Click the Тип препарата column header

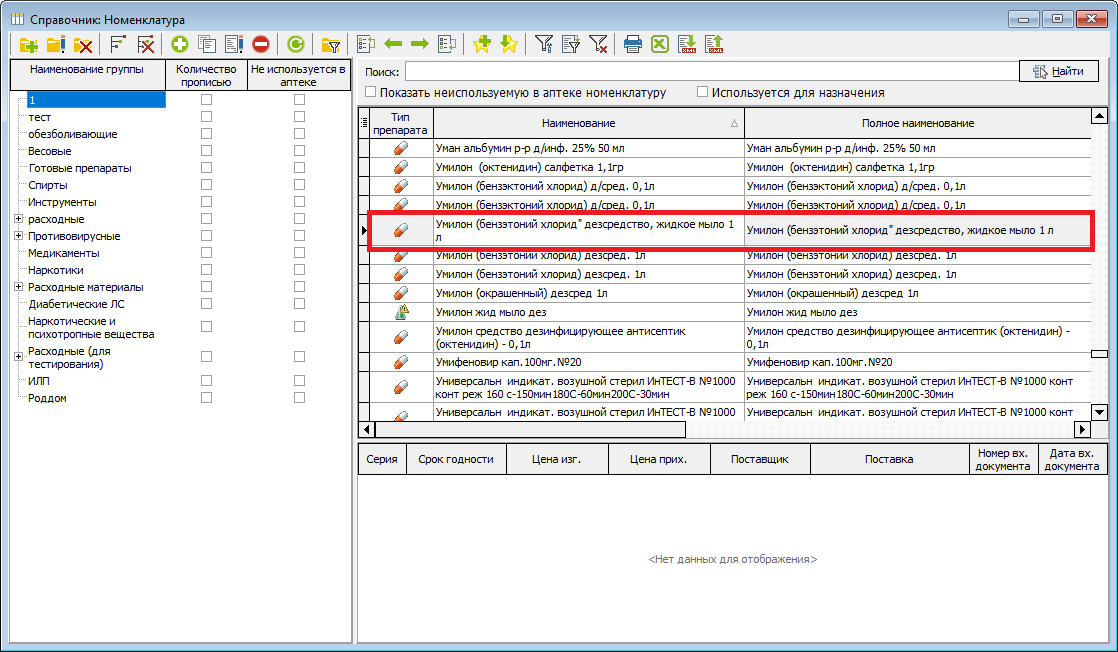point(400,123)
